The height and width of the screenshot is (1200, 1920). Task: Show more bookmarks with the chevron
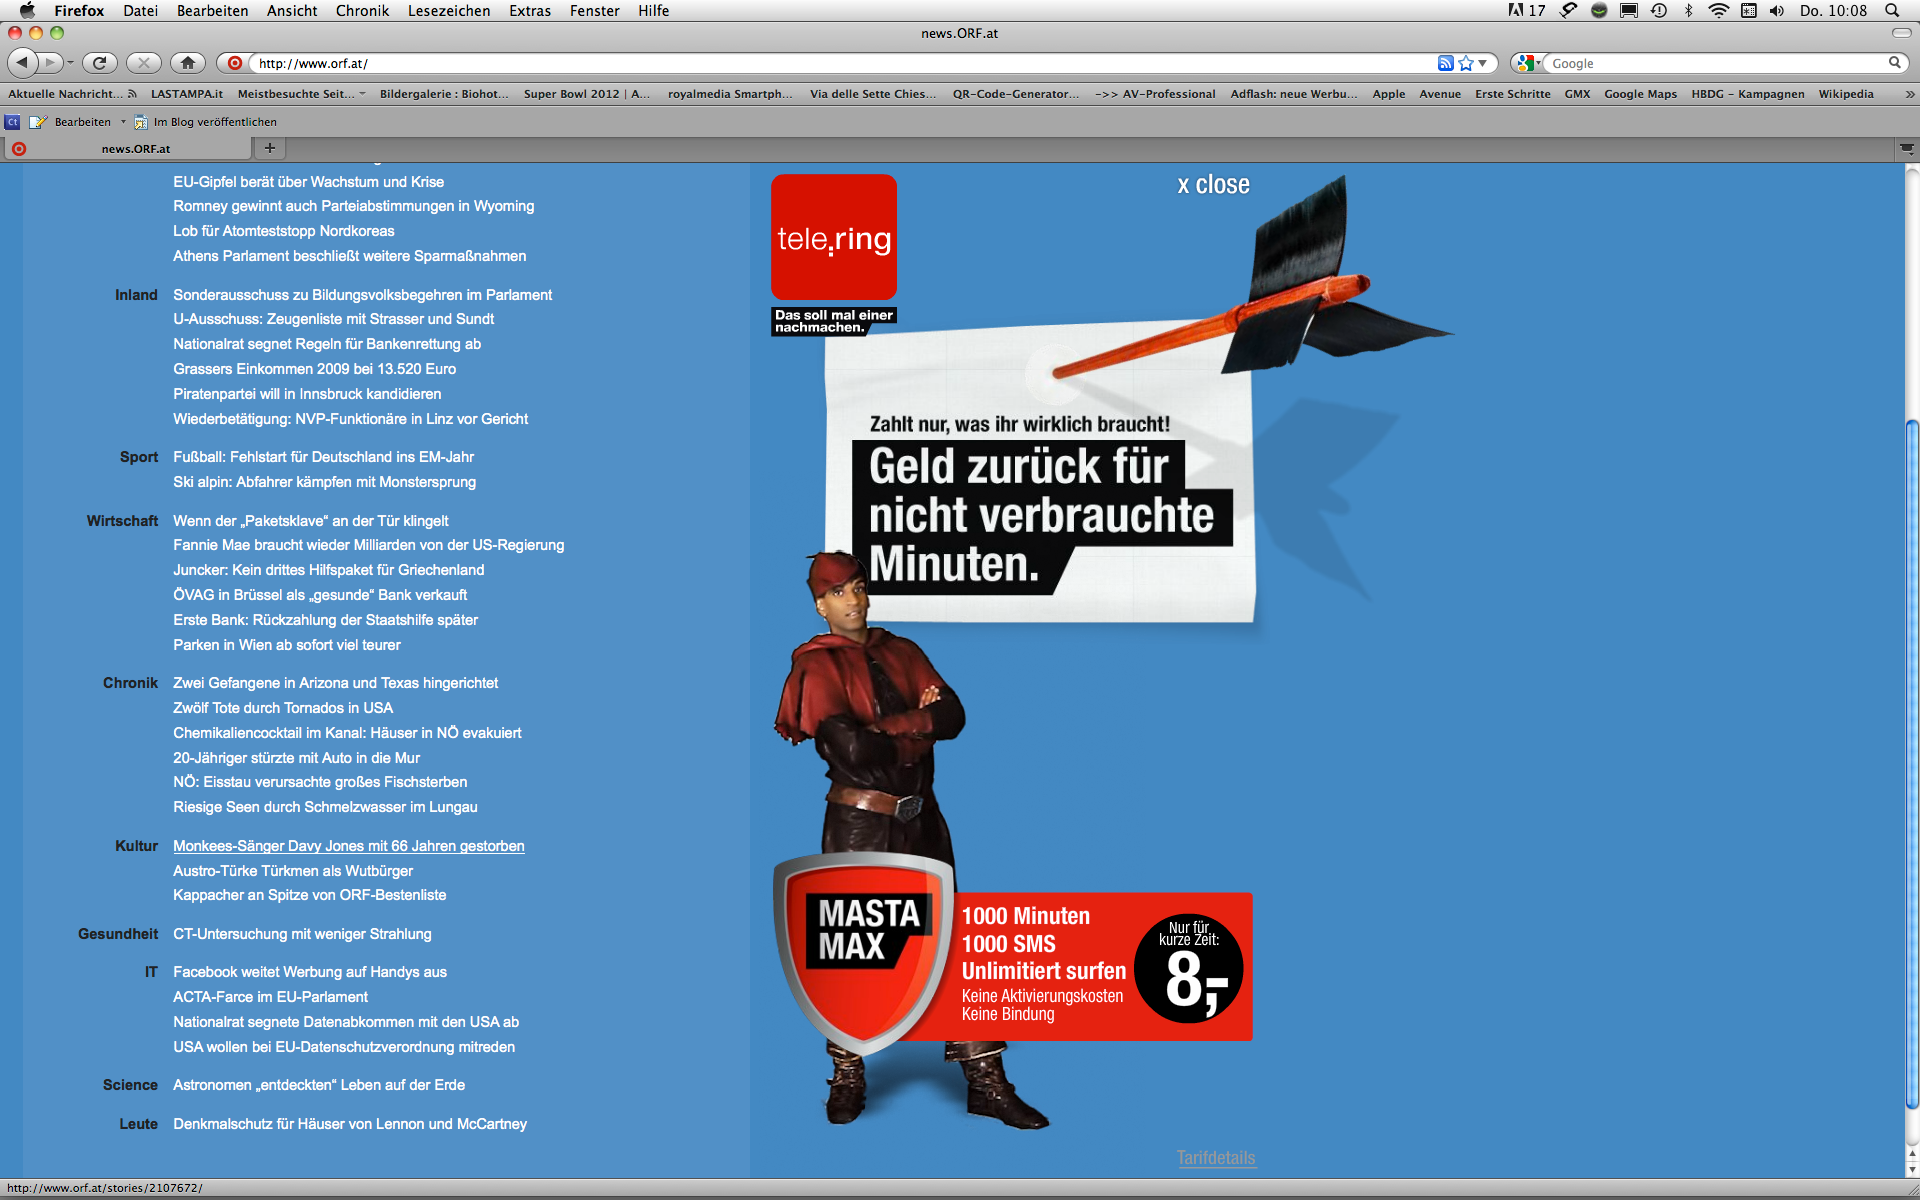(1909, 94)
